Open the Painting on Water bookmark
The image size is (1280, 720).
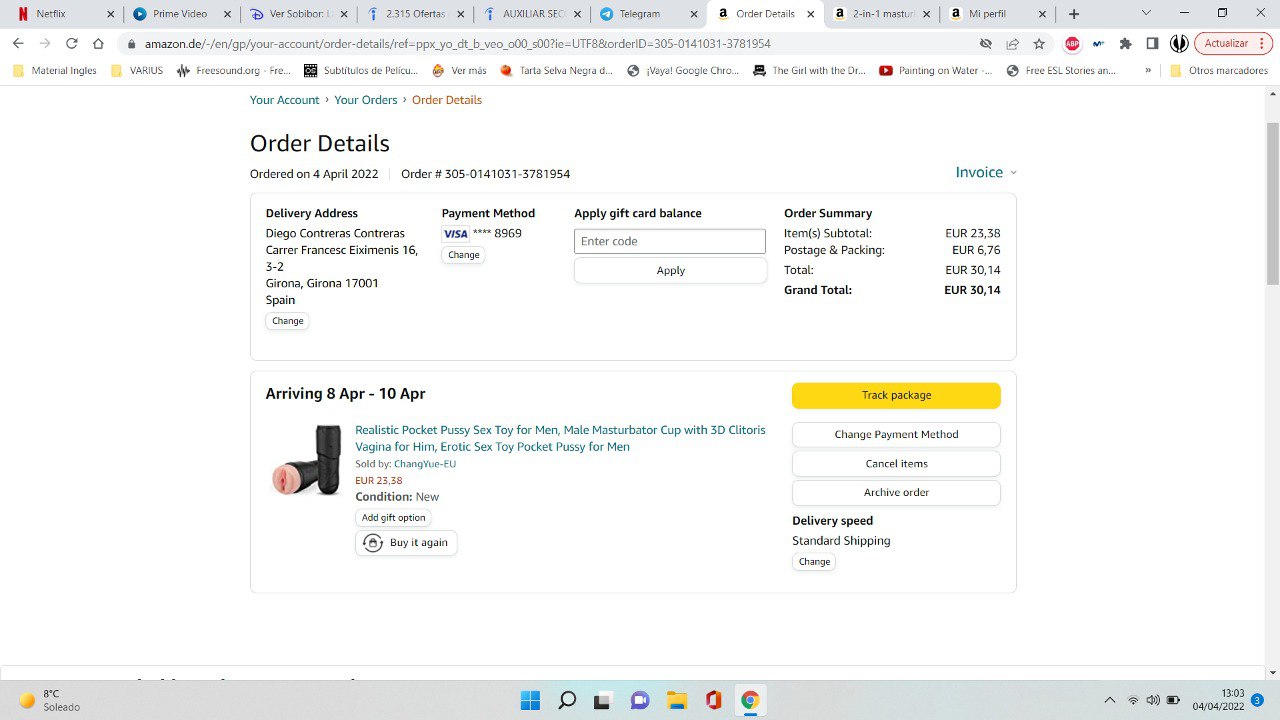(935, 71)
